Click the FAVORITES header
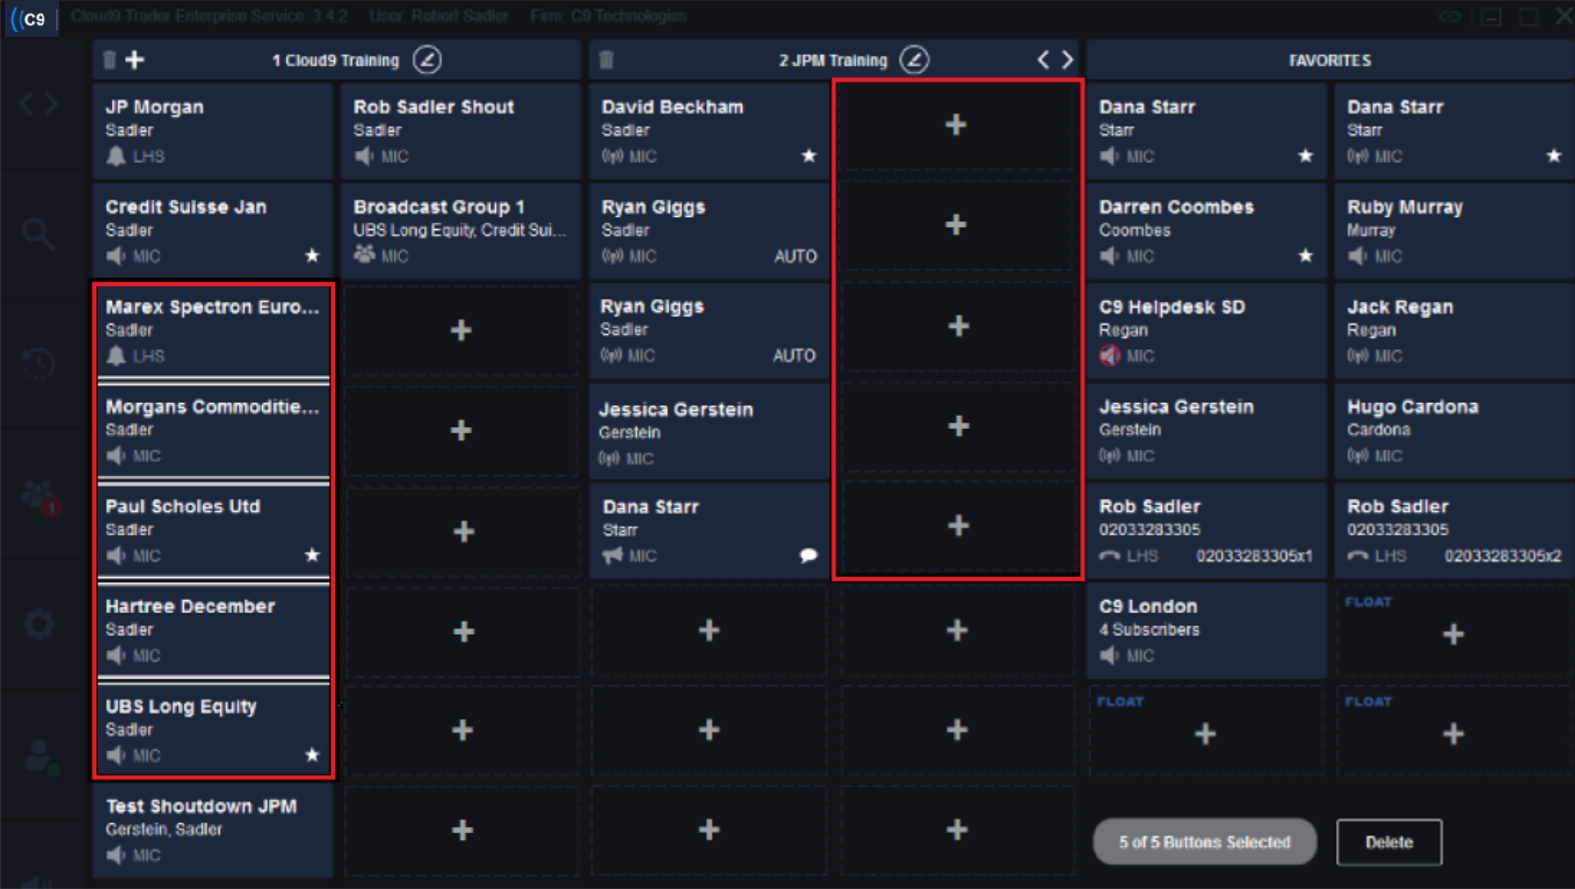1575x889 pixels. pyautogui.click(x=1329, y=60)
